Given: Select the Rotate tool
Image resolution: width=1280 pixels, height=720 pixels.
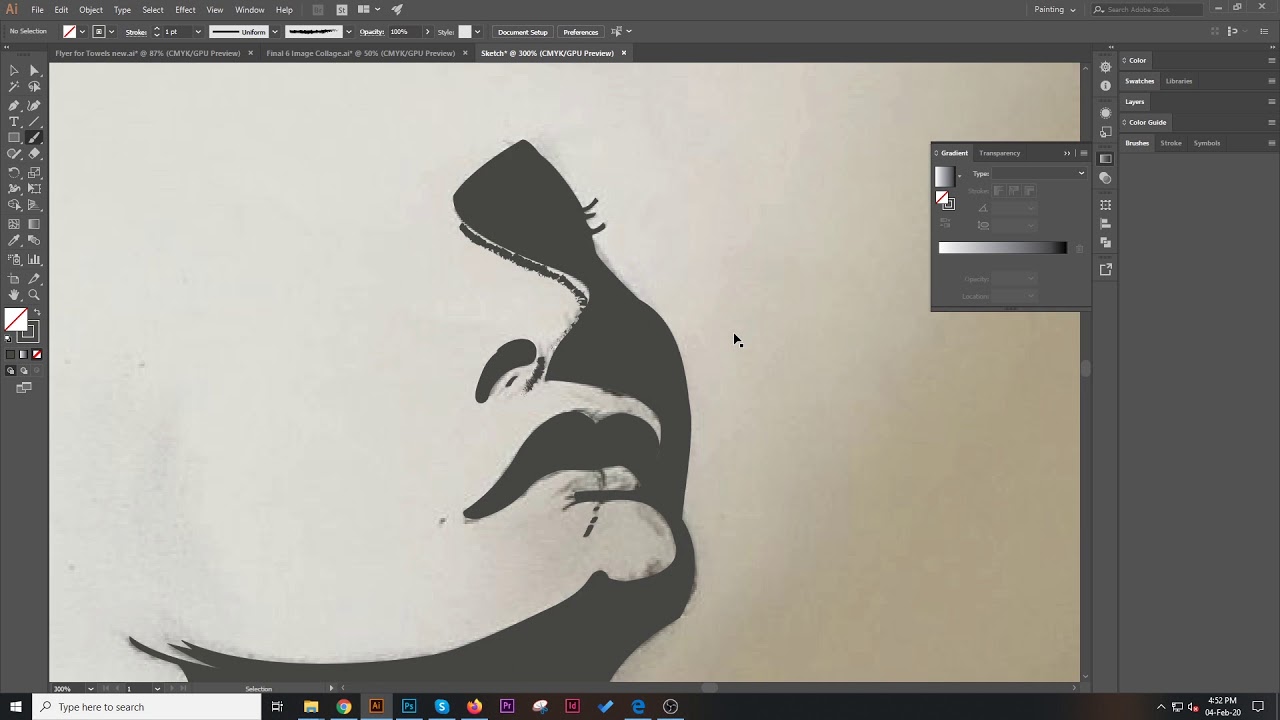Looking at the screenshot, I should coord(14,173).
